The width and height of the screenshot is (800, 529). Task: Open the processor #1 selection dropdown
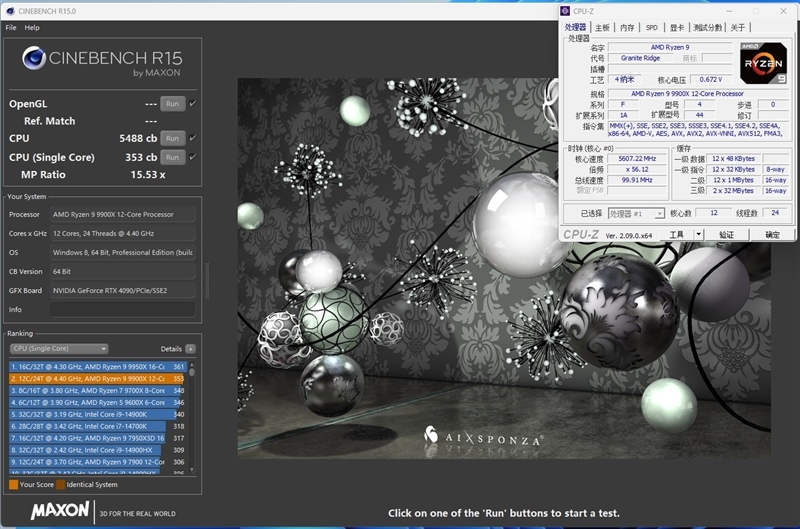[x=637, y=213]
